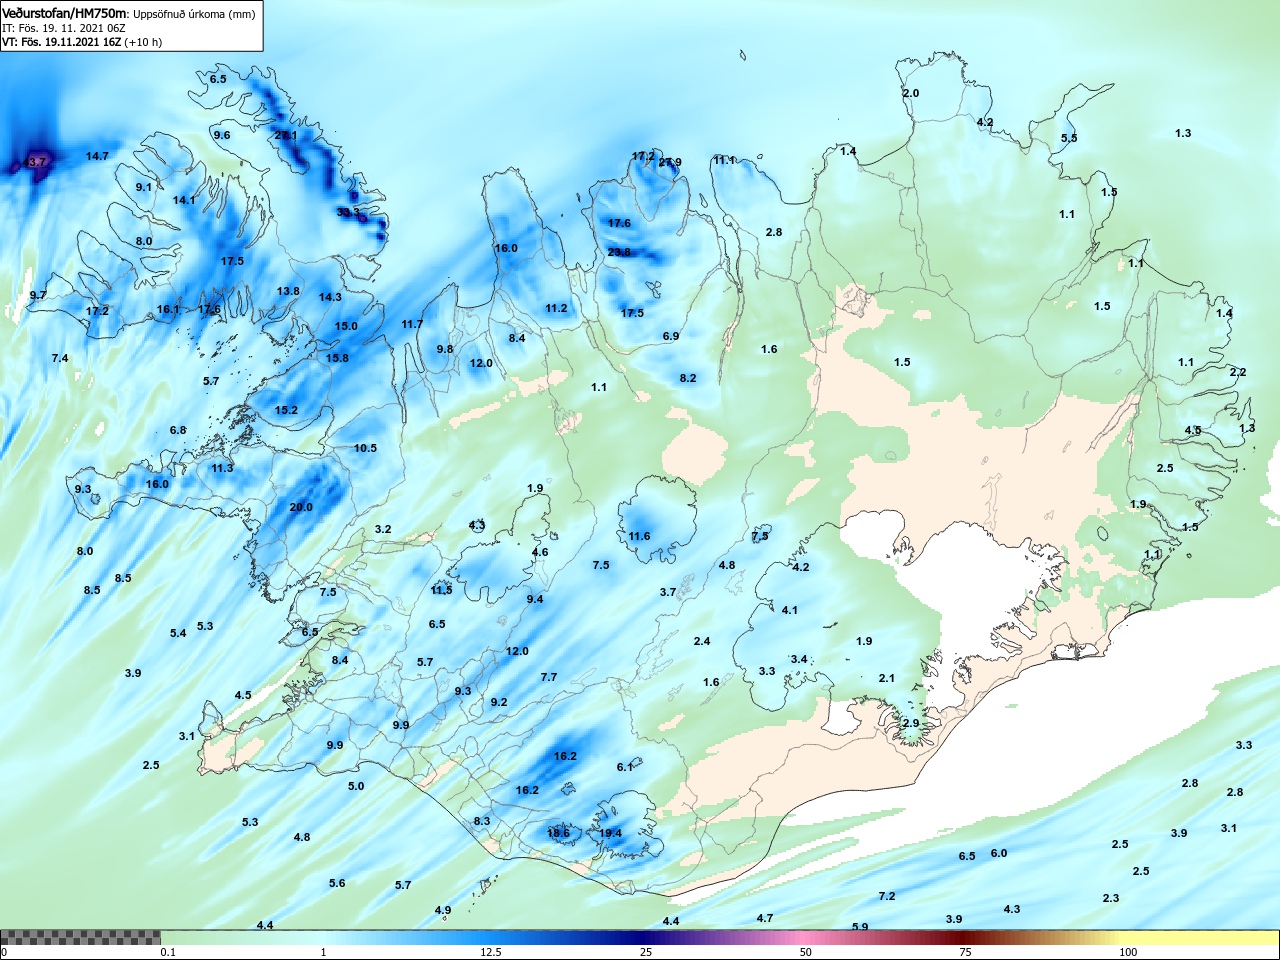Click the 7.2 value at the bottom
This screenshot has height=960, width=1280.
[x=887, y=896]
